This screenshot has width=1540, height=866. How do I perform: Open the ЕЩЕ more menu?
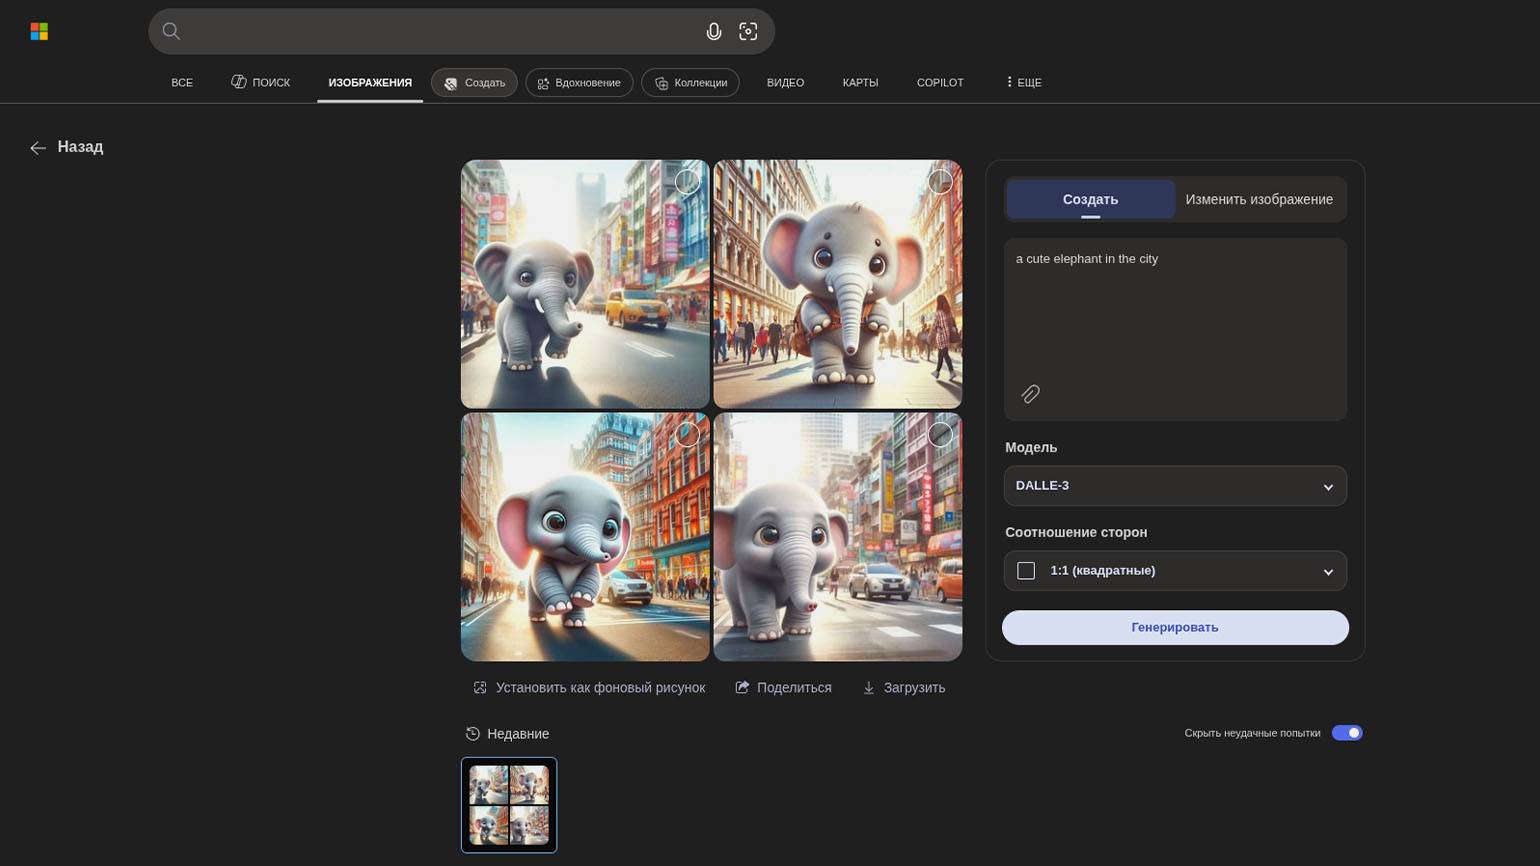(x=1023, y=83)
